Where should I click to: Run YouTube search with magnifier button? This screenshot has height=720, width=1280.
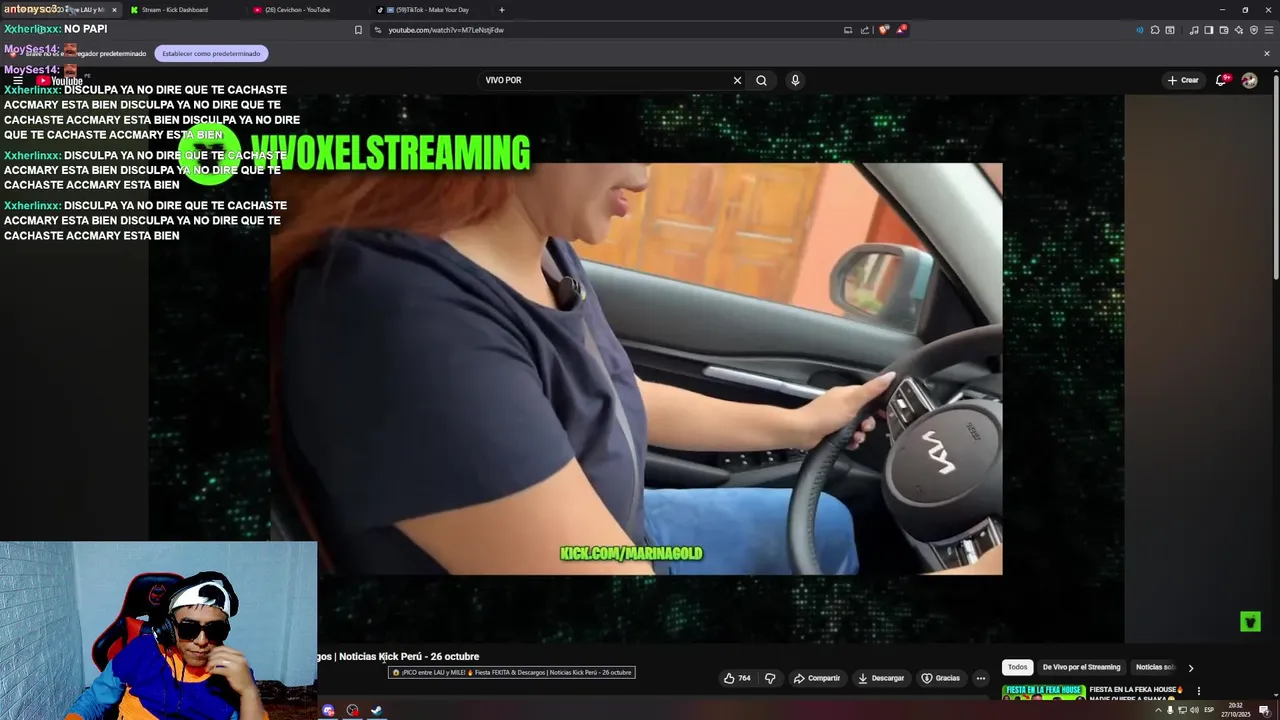click(x=761, y=80)
